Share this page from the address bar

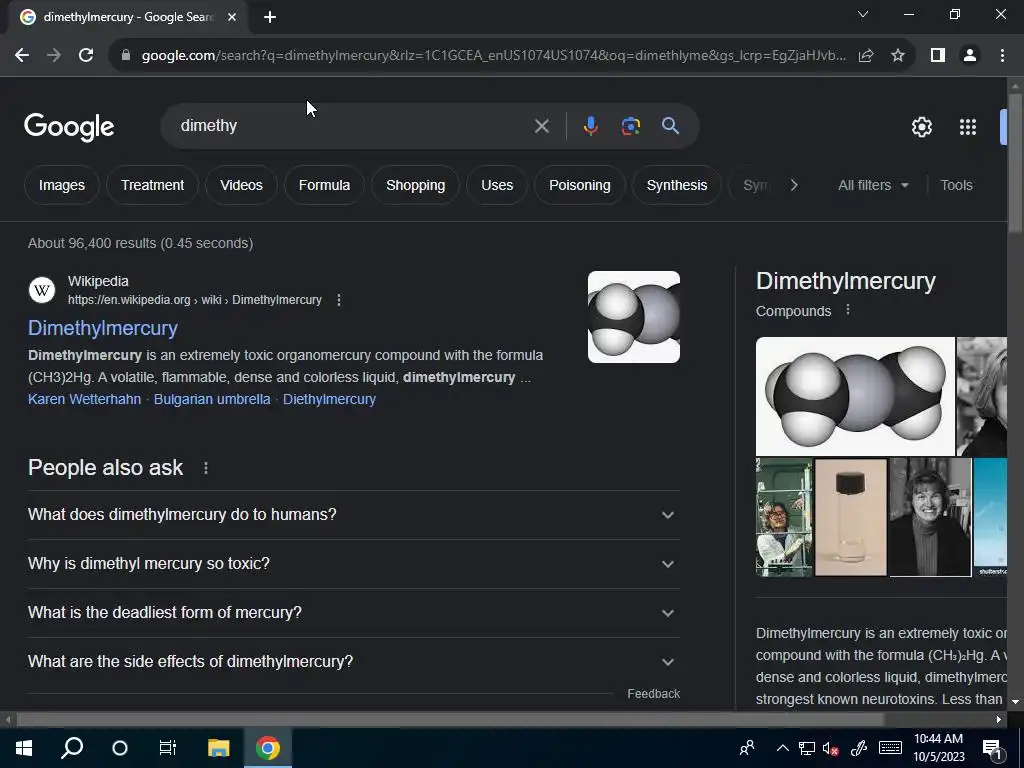pos(866,56)
